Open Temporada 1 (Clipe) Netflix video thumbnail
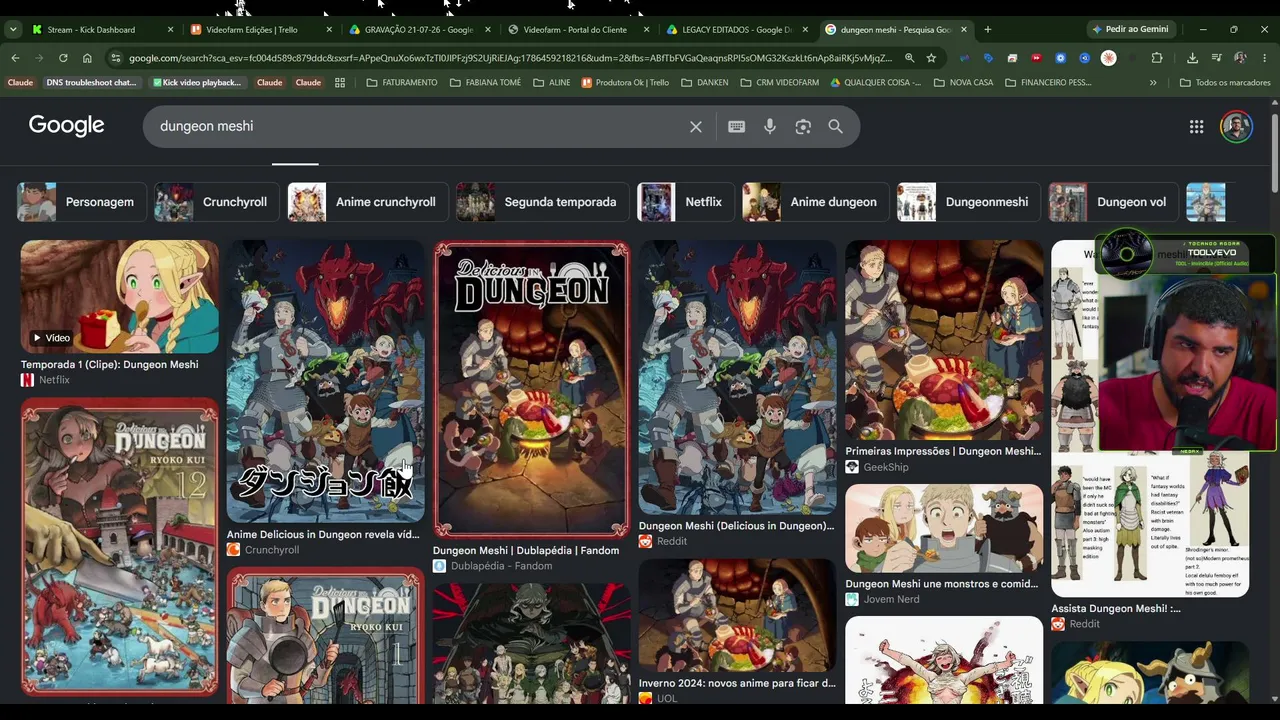1280x720 pixels. [x=119, y=297]
